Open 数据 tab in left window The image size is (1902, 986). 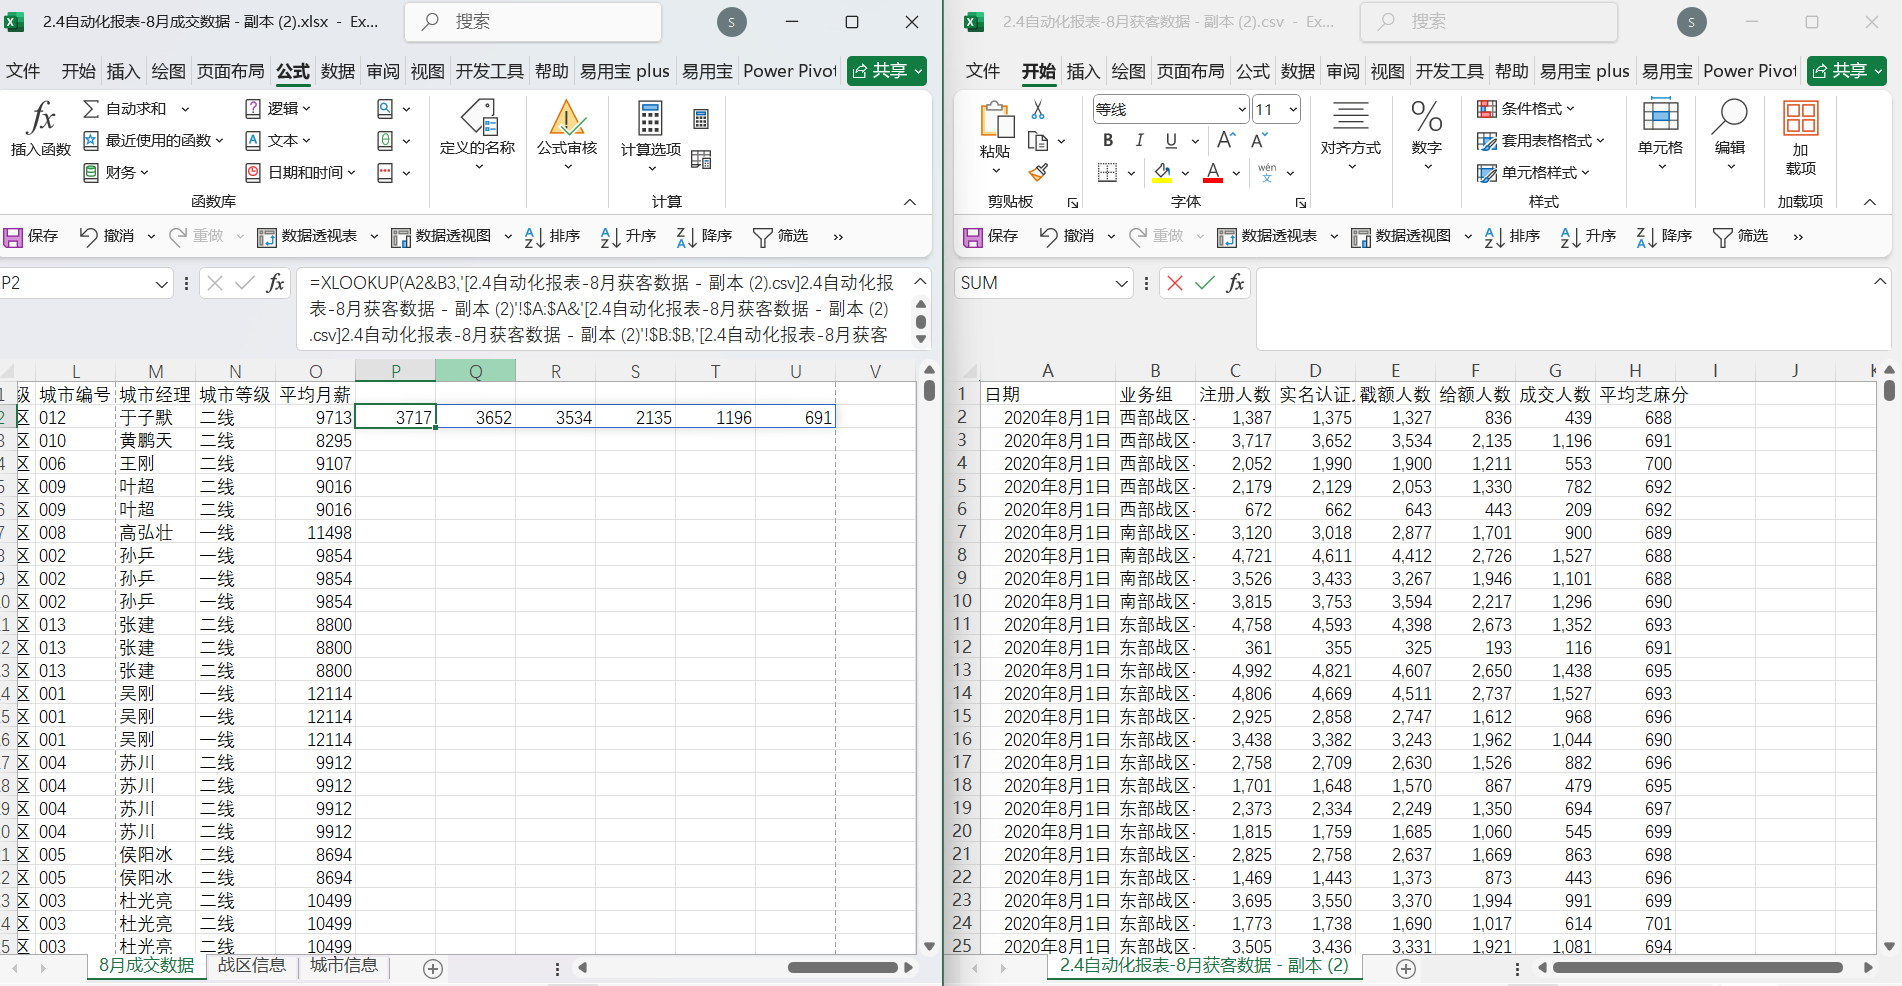[x=338, y=71]
